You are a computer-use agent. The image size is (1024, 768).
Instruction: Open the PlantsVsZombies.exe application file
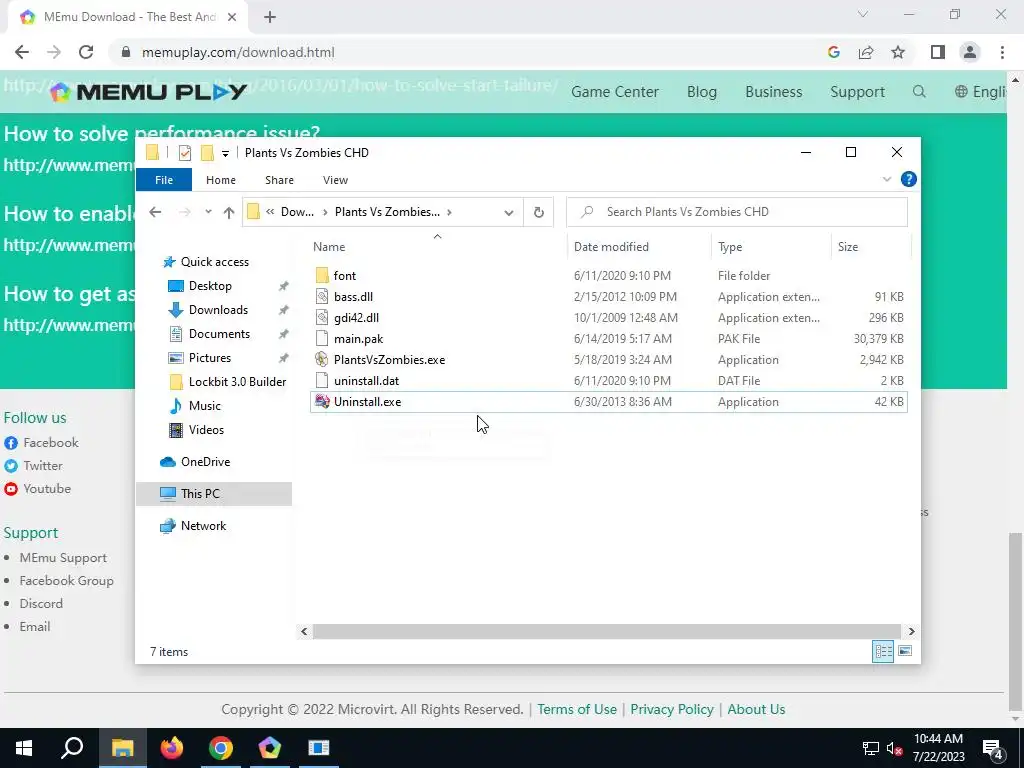coord(389,360)
